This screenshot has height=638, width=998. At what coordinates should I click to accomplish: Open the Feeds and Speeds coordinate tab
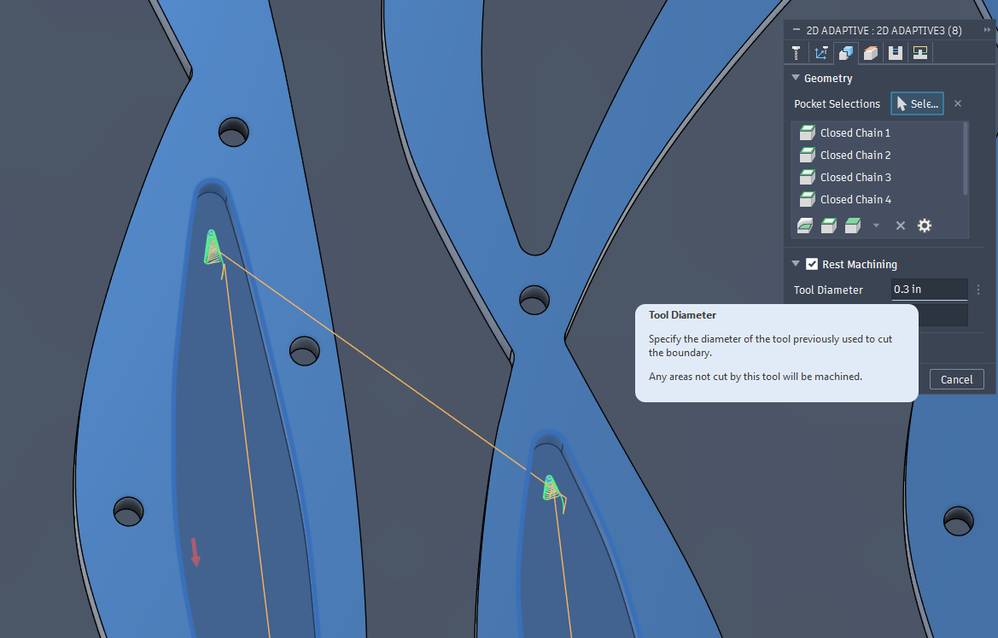click(821, 53)
